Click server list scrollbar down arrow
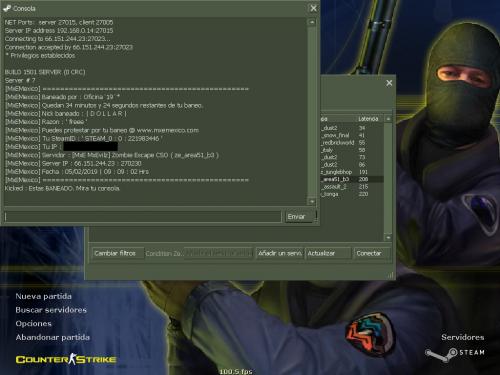The width and height of the screenshot is (500, 375). pos(388,237)
